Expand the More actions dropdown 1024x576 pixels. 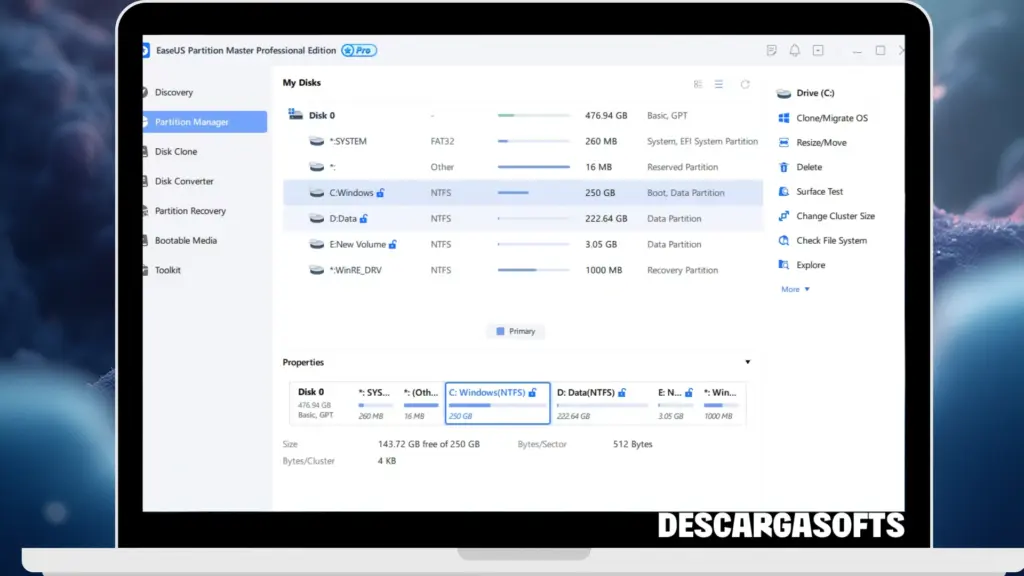796,289
